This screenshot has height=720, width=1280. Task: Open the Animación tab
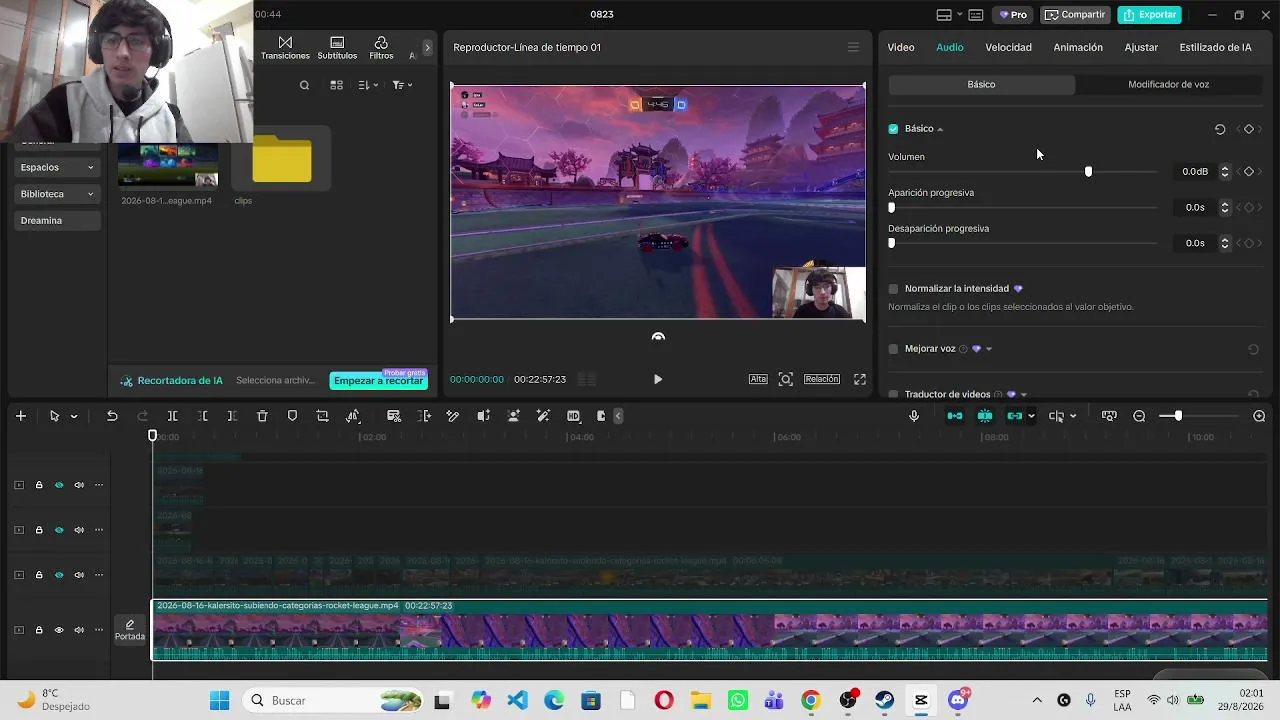(1078, 47)
